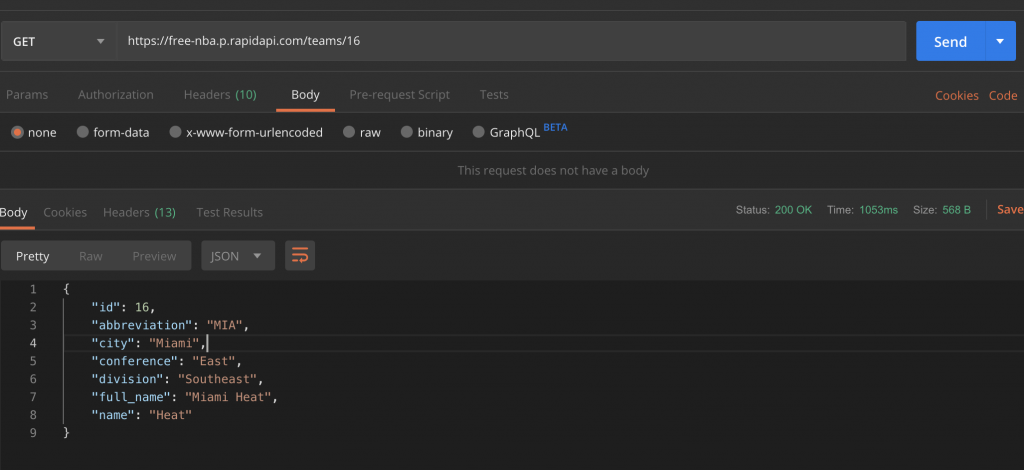Switch to the Params tab
Screen dimensions: 1024x470
27,95
